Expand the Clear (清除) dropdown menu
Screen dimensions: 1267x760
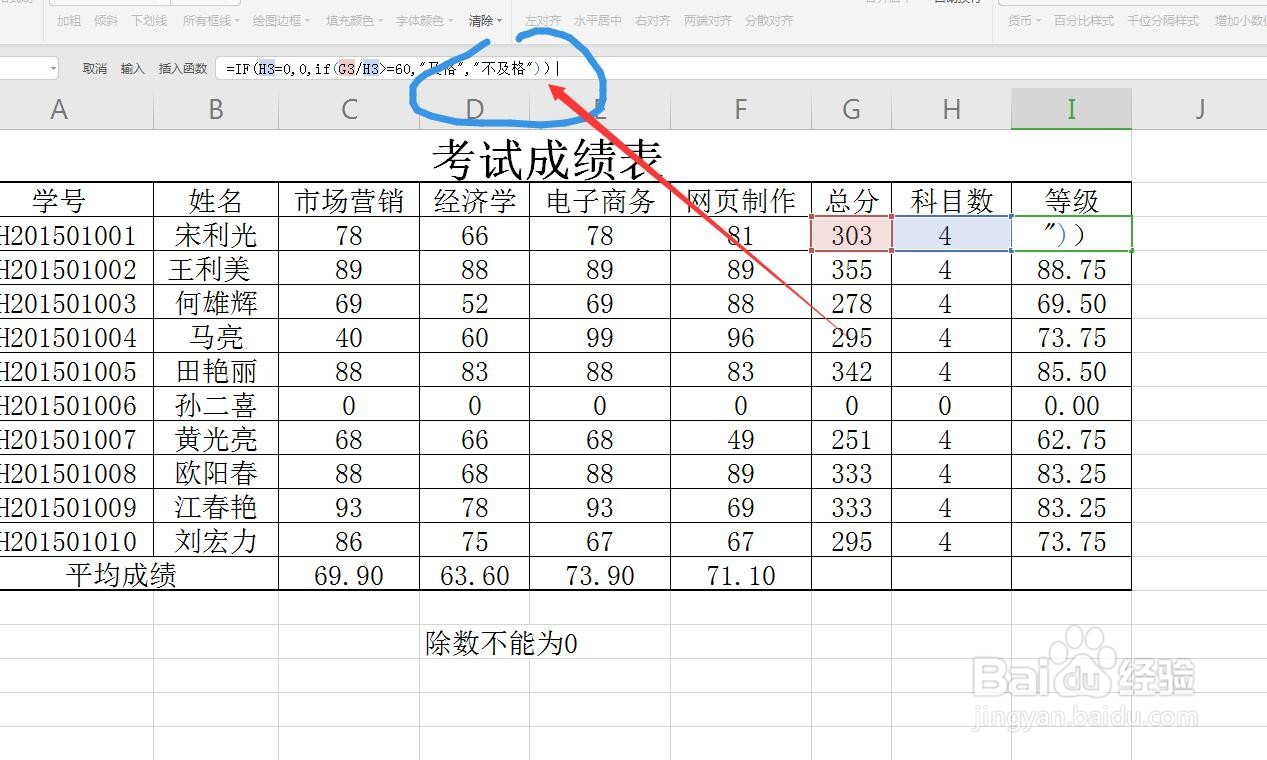coord(497,20)
